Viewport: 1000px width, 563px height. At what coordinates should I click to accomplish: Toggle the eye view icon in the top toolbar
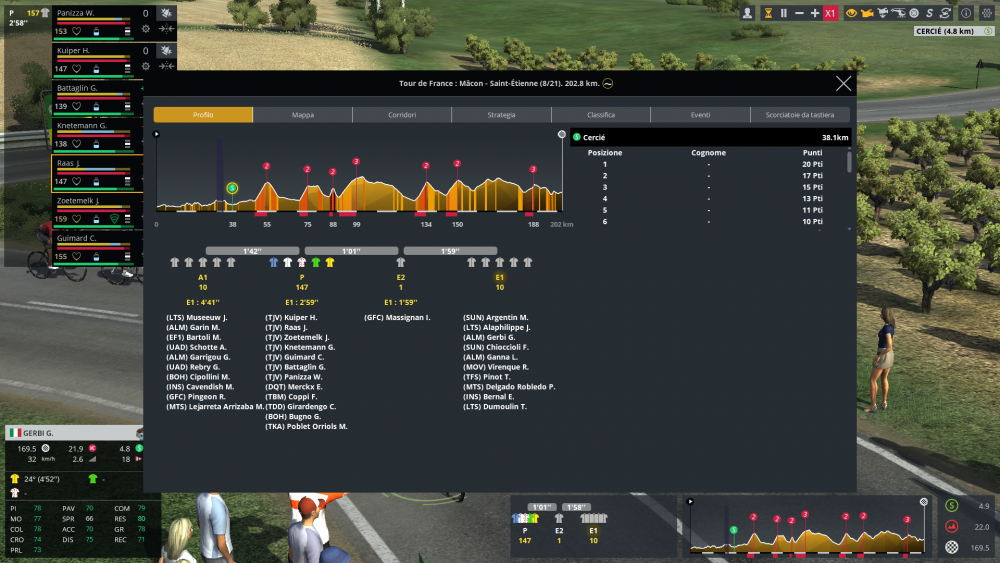point(851,13)
